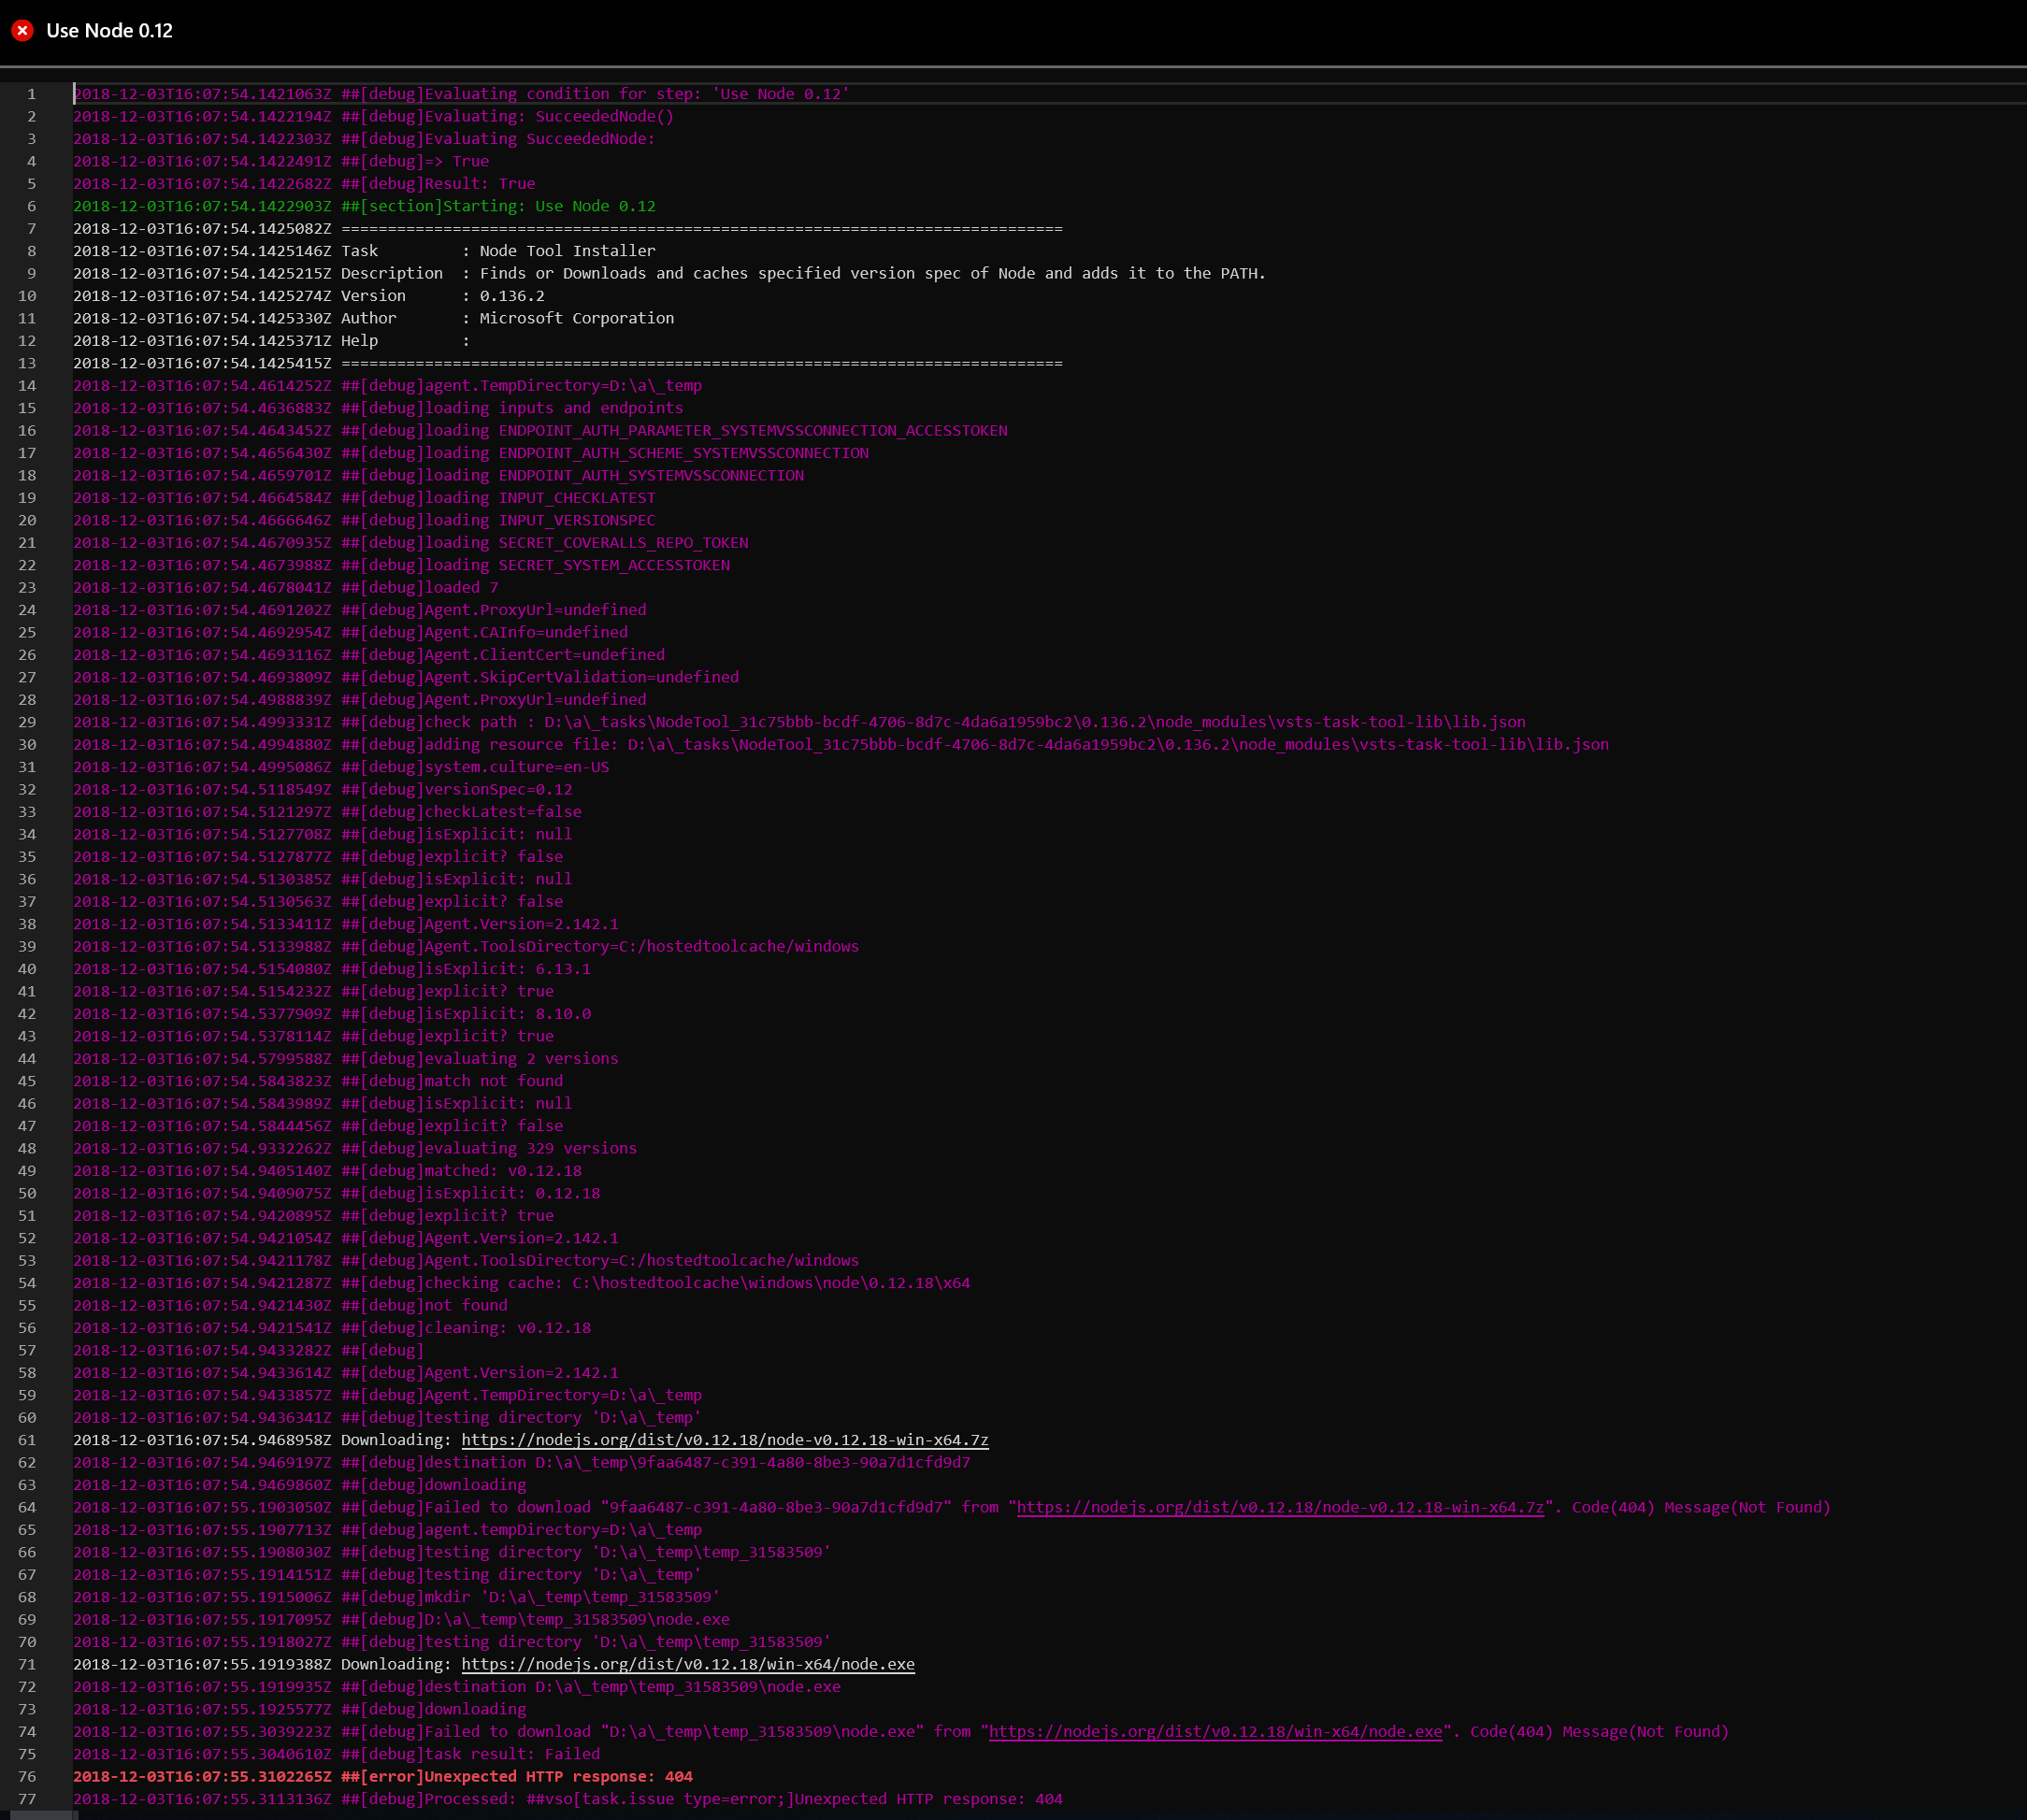
Task: Open the win-x64/node.exe download link on line 71
Action: point(688,1664)
